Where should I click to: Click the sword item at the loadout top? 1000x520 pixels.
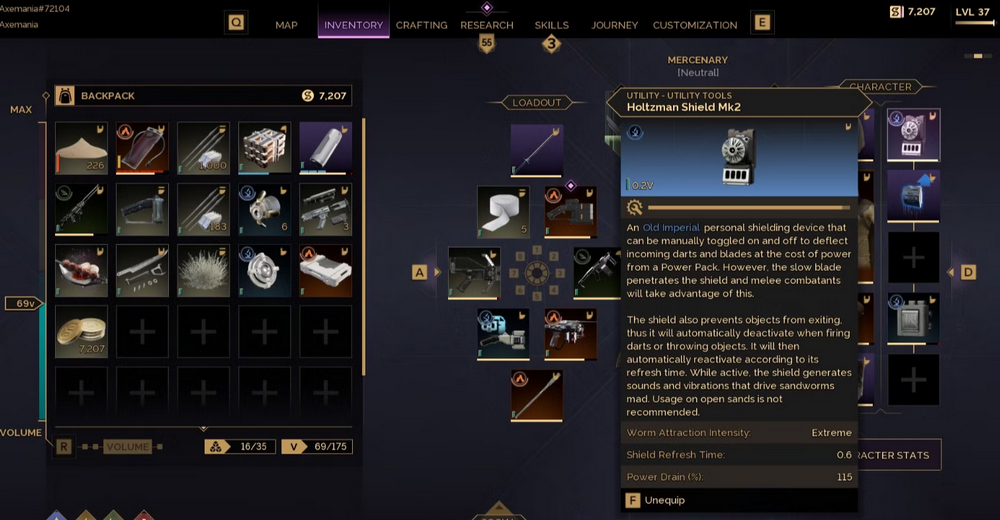536,151
